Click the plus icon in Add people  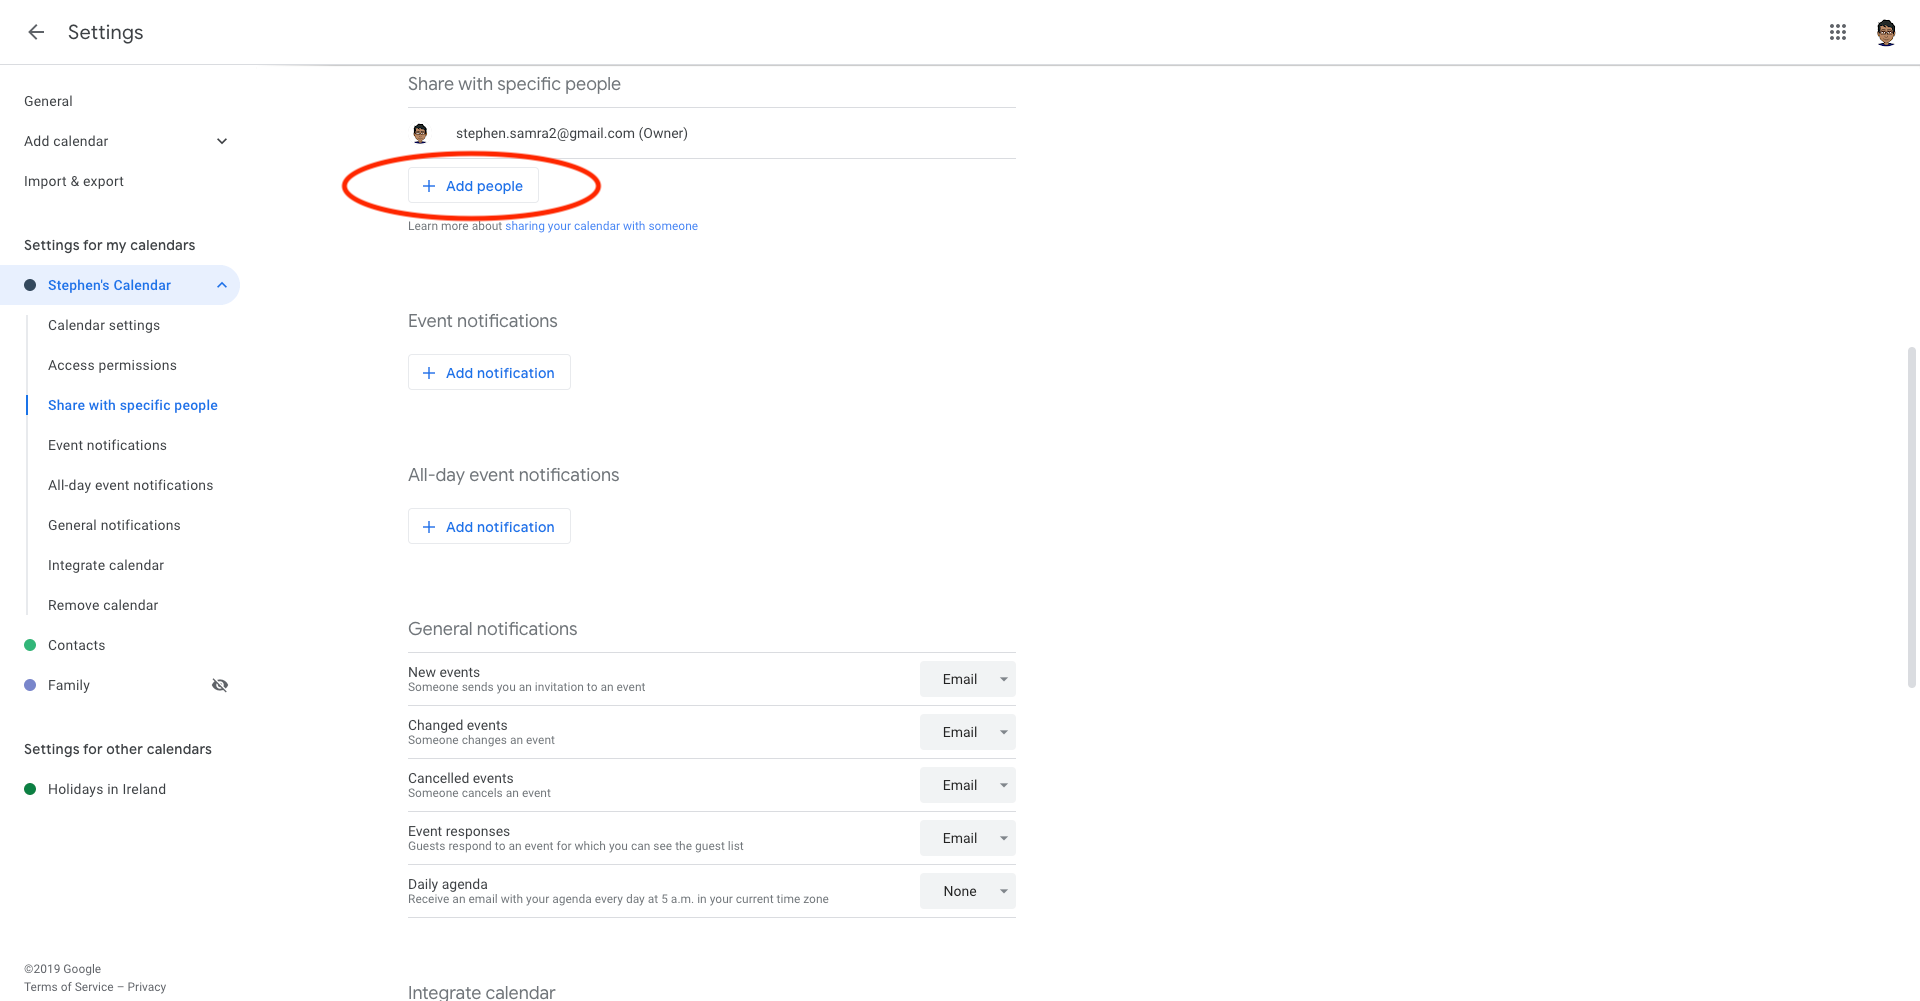pos(429,186)
